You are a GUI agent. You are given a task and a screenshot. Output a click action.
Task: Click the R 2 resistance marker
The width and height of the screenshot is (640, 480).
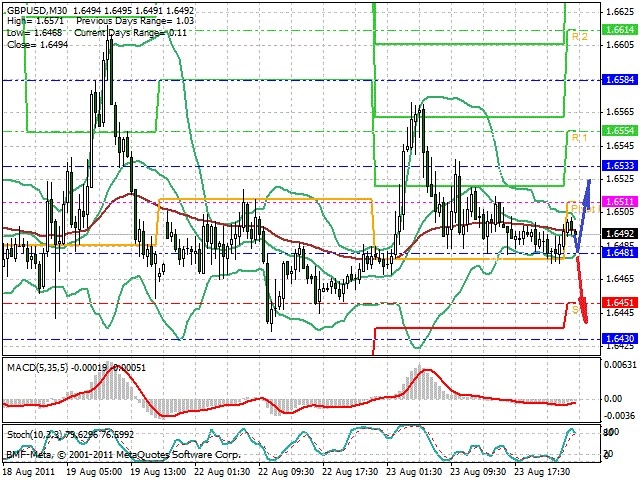580,37
